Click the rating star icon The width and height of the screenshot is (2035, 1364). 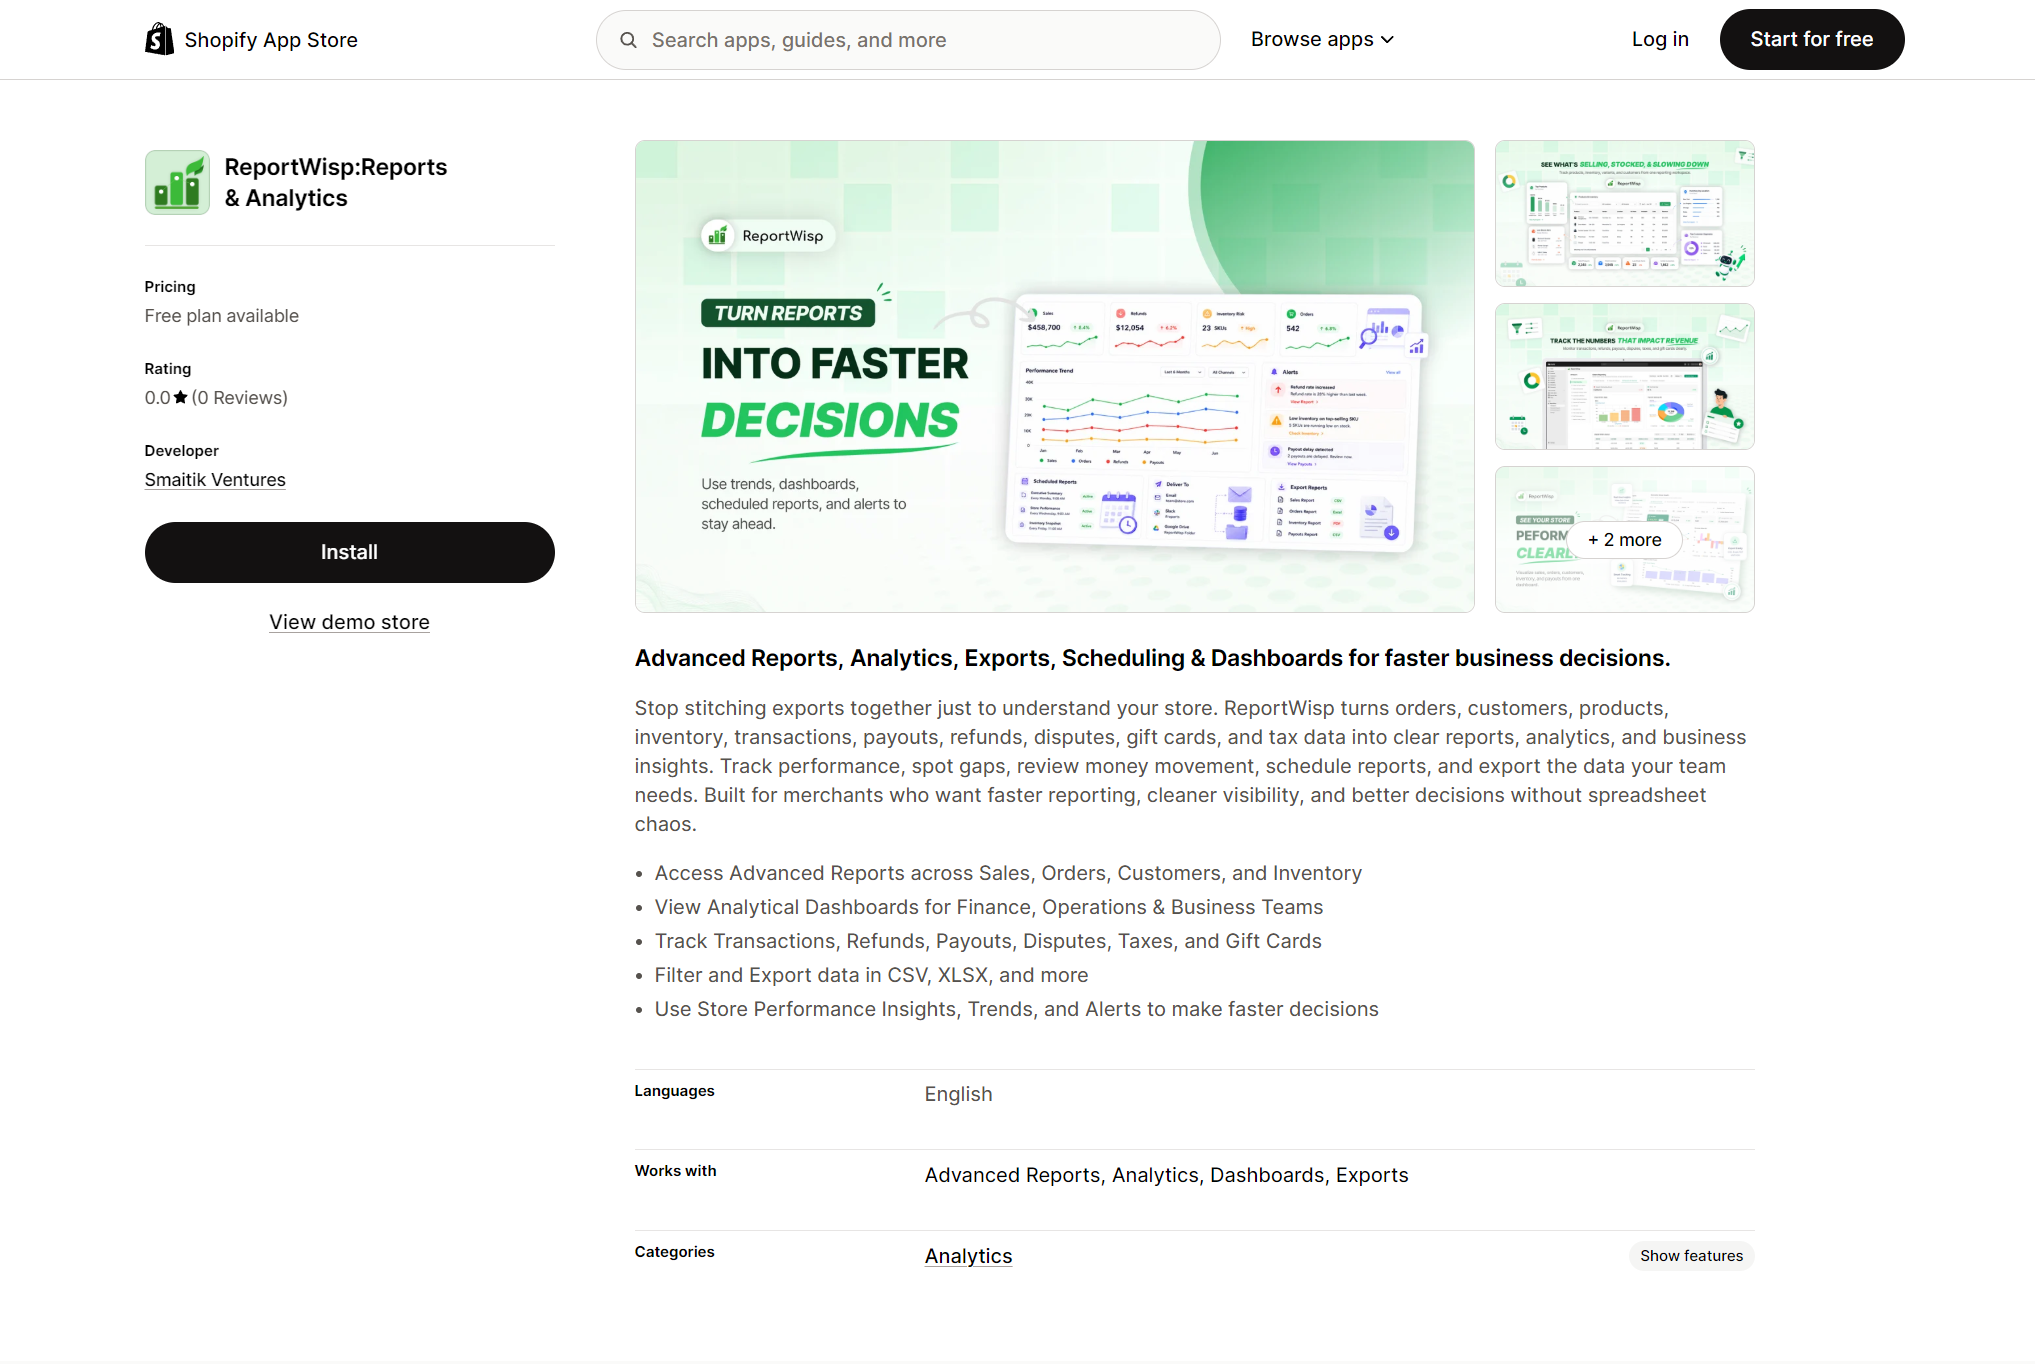pos(181,397)
